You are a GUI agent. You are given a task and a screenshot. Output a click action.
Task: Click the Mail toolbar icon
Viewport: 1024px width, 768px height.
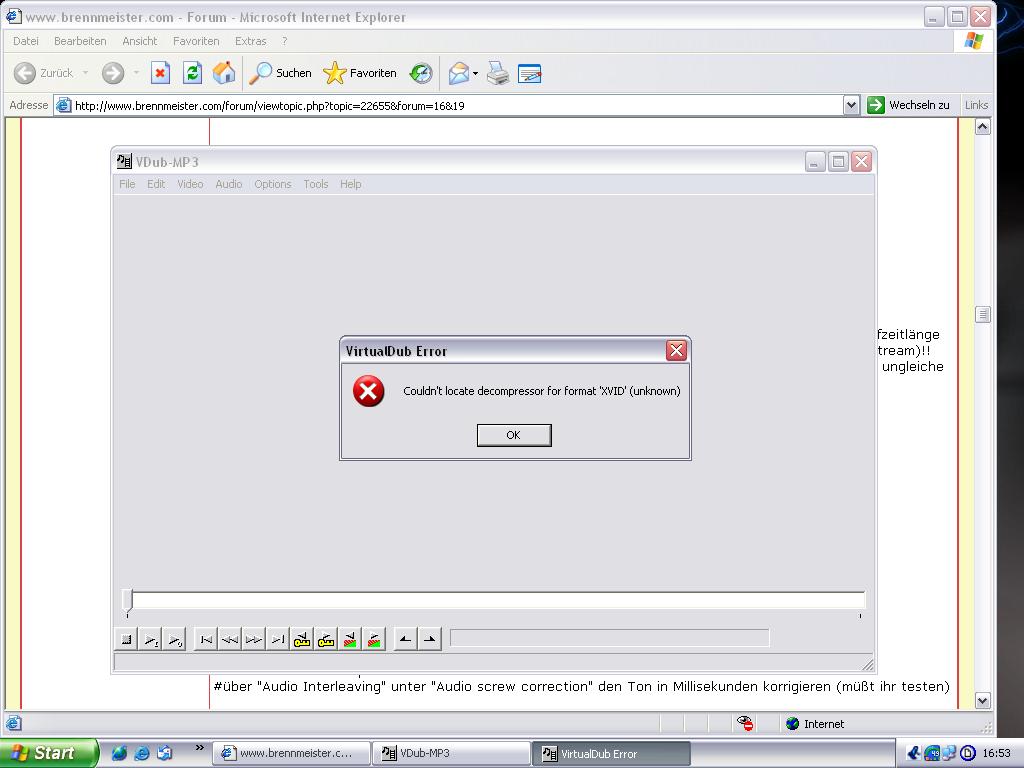[x=459, y=73]
